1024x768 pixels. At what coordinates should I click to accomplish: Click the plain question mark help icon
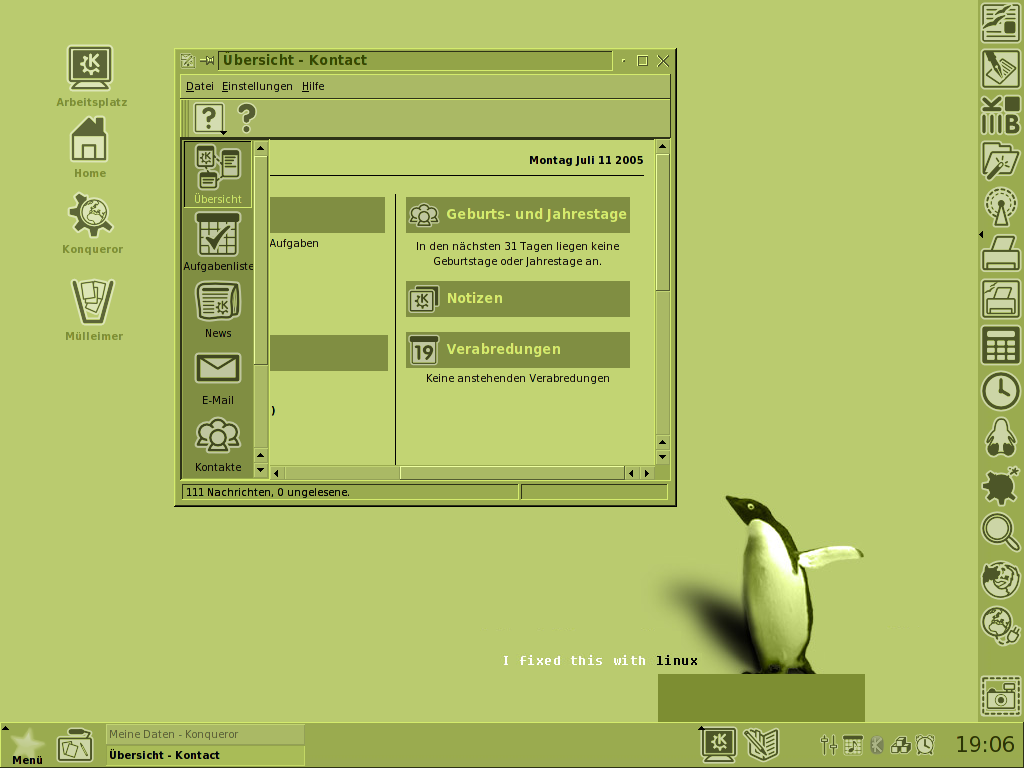(246, 118)
